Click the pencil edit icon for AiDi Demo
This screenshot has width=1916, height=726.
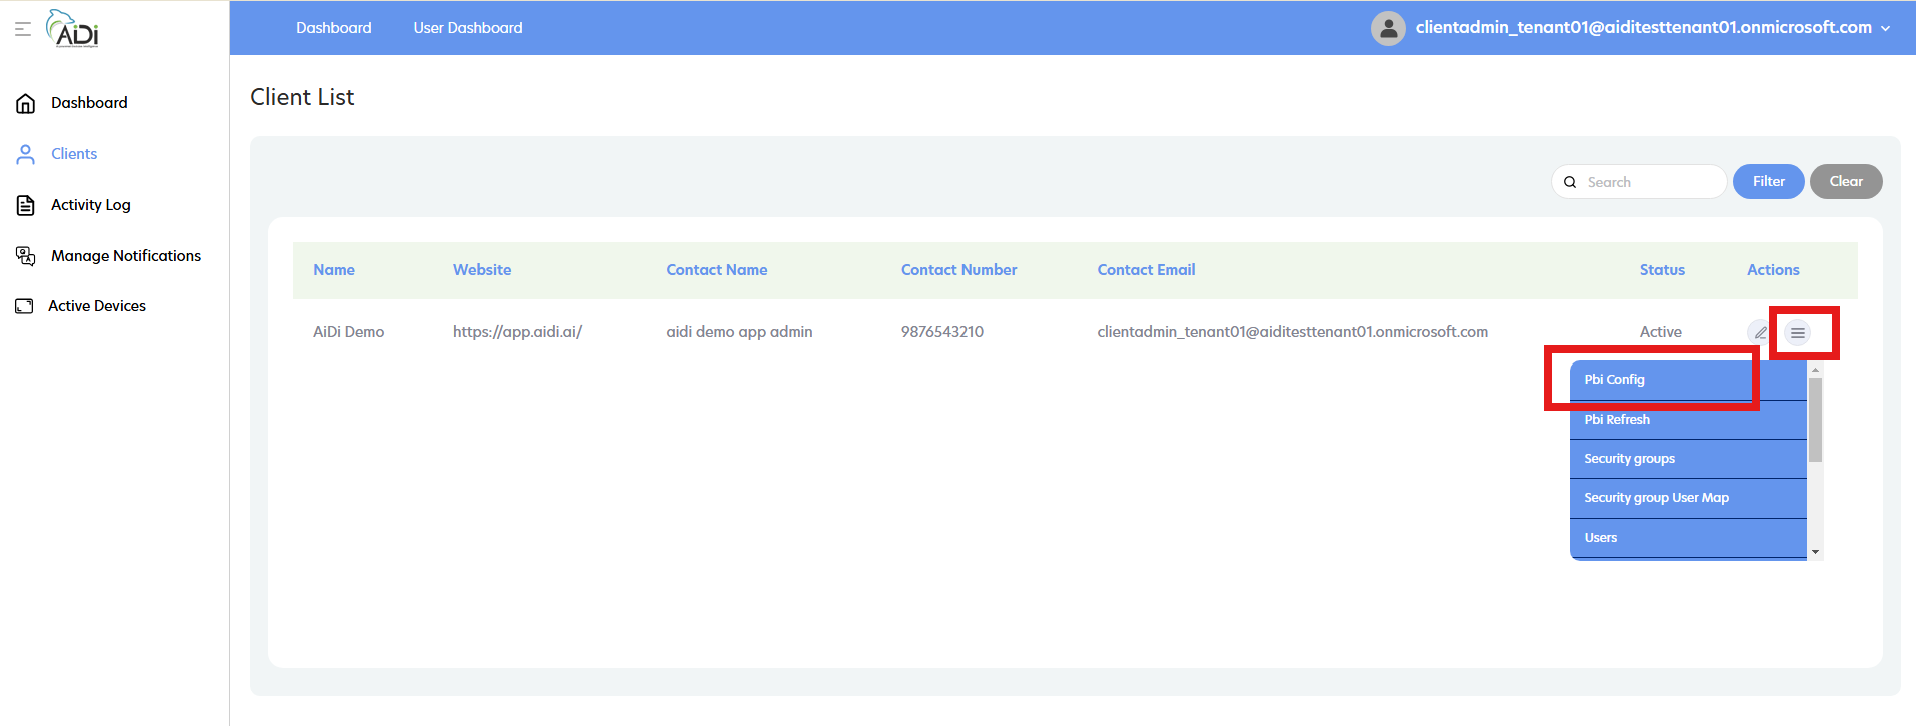[x=1759, y=332]
